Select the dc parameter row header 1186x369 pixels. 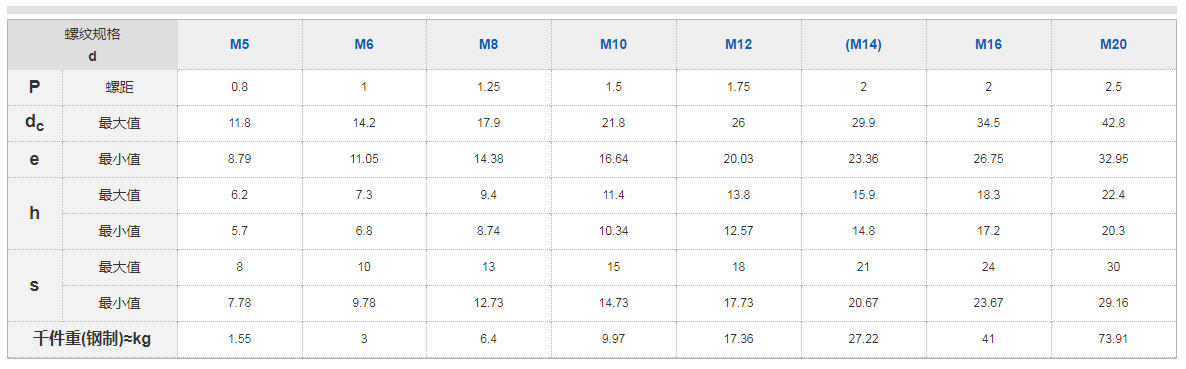click(x=35, y=123)
